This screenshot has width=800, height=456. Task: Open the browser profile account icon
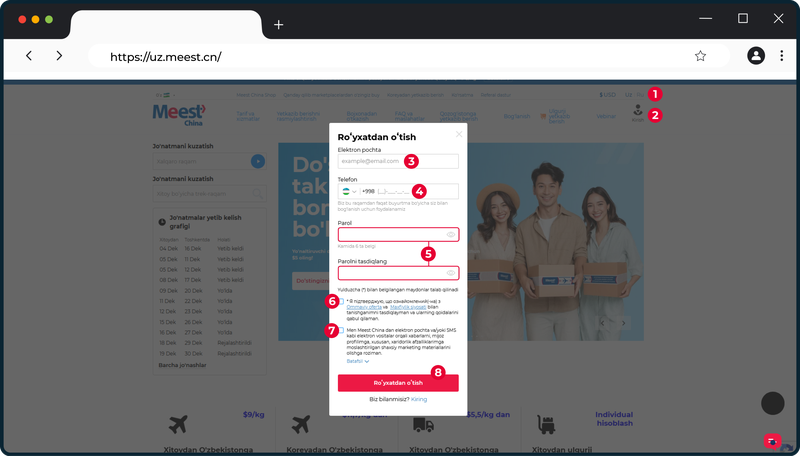point(756,56)
